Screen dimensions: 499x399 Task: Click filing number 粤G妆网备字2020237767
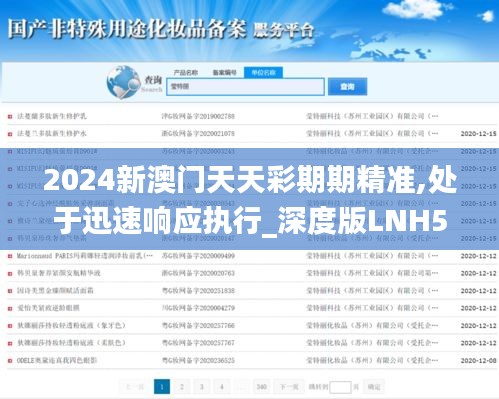(198, 343)
